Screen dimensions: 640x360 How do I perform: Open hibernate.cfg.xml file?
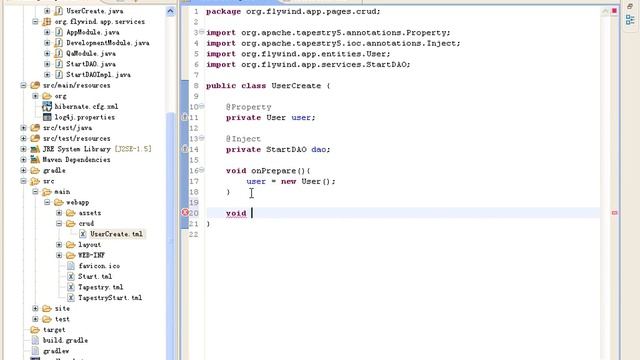(86, 107)
